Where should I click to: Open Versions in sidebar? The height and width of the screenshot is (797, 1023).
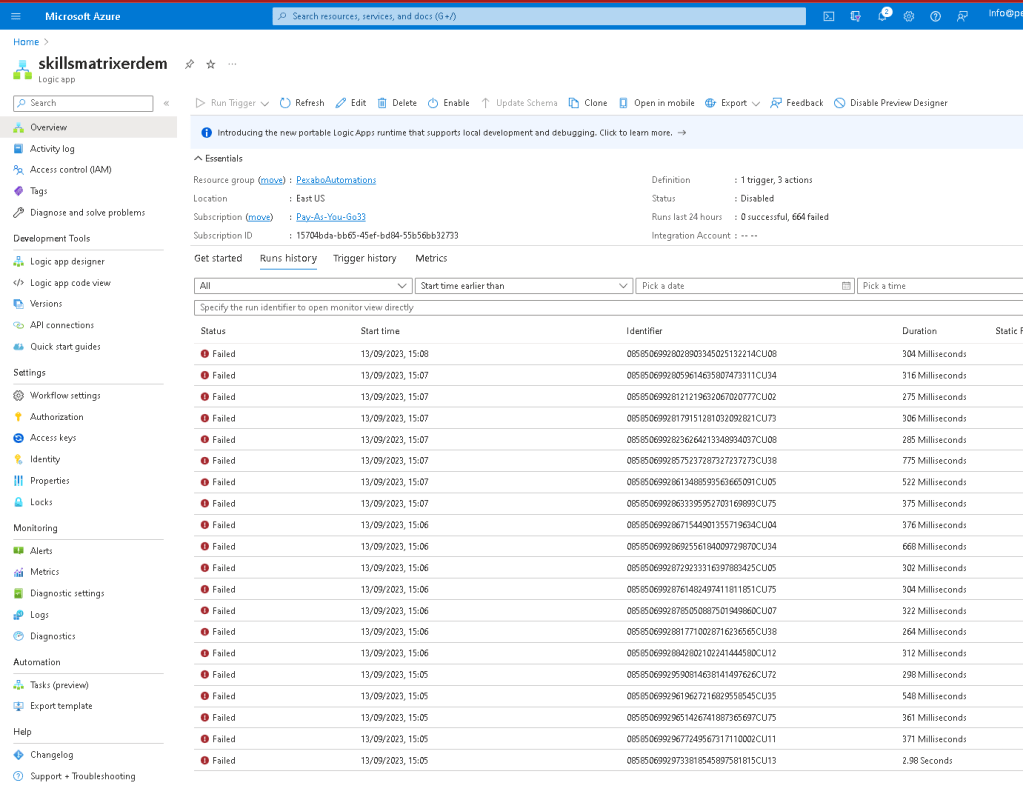(x=46, y=304)
